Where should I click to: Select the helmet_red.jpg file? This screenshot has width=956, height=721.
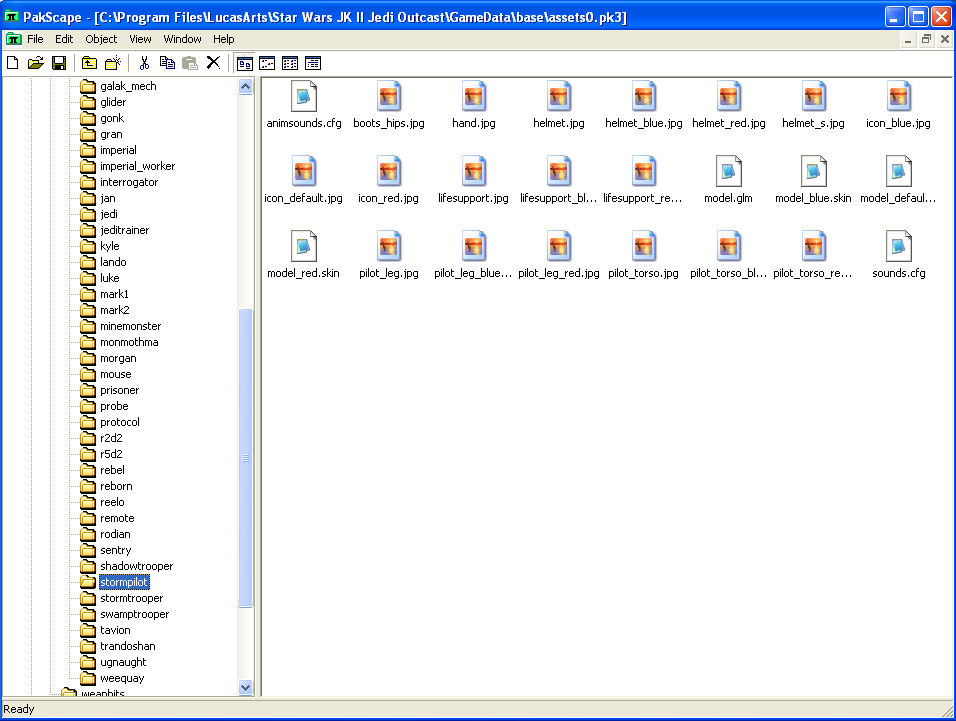(729, 105)
